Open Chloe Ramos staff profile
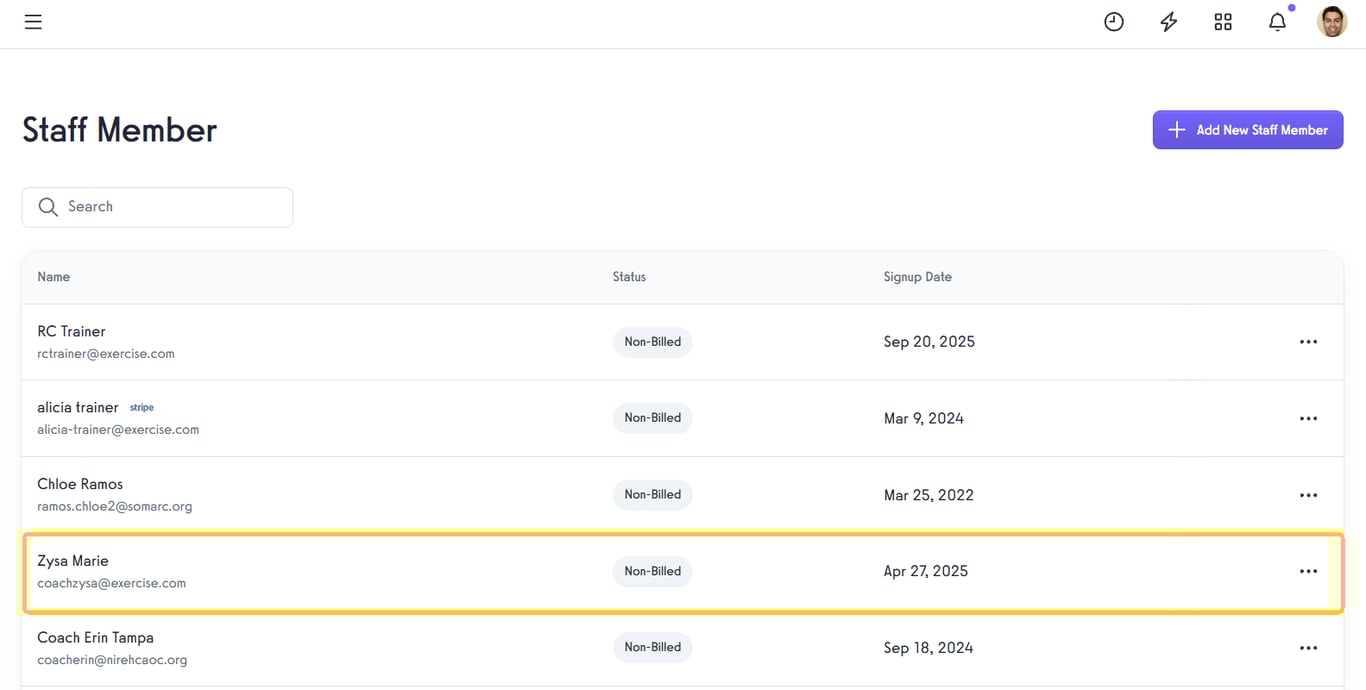 click(x=80, y=484)
